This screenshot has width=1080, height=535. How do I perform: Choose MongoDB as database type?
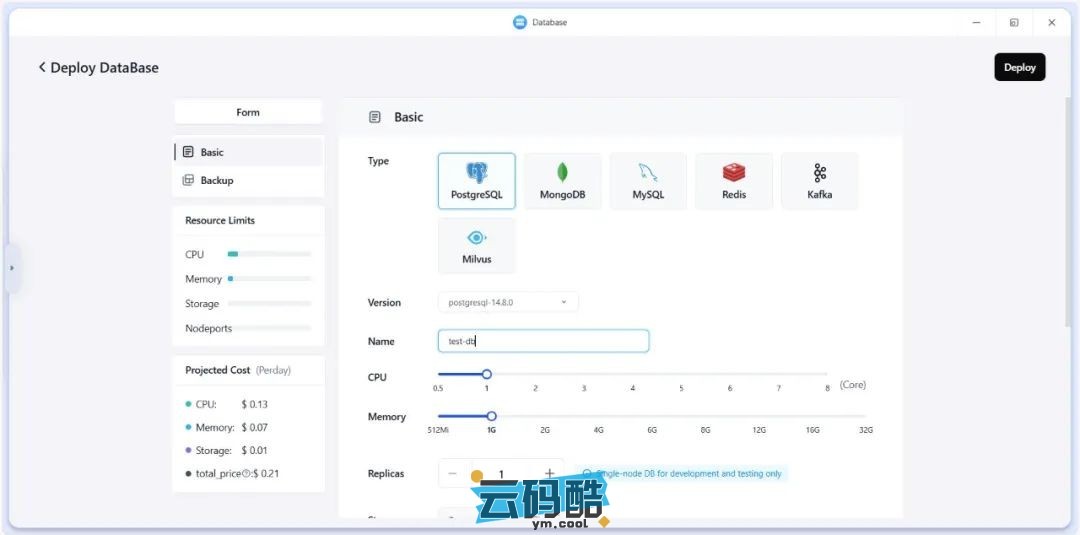[562, 181]
